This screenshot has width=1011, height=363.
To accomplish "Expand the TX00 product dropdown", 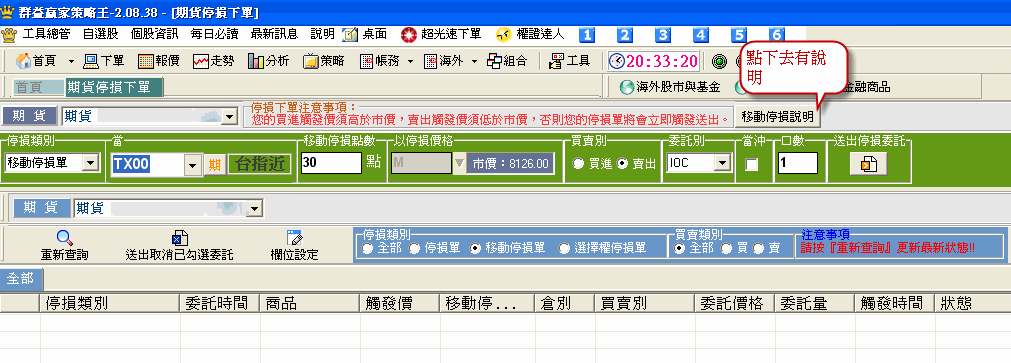I will (x=192, y=164).
